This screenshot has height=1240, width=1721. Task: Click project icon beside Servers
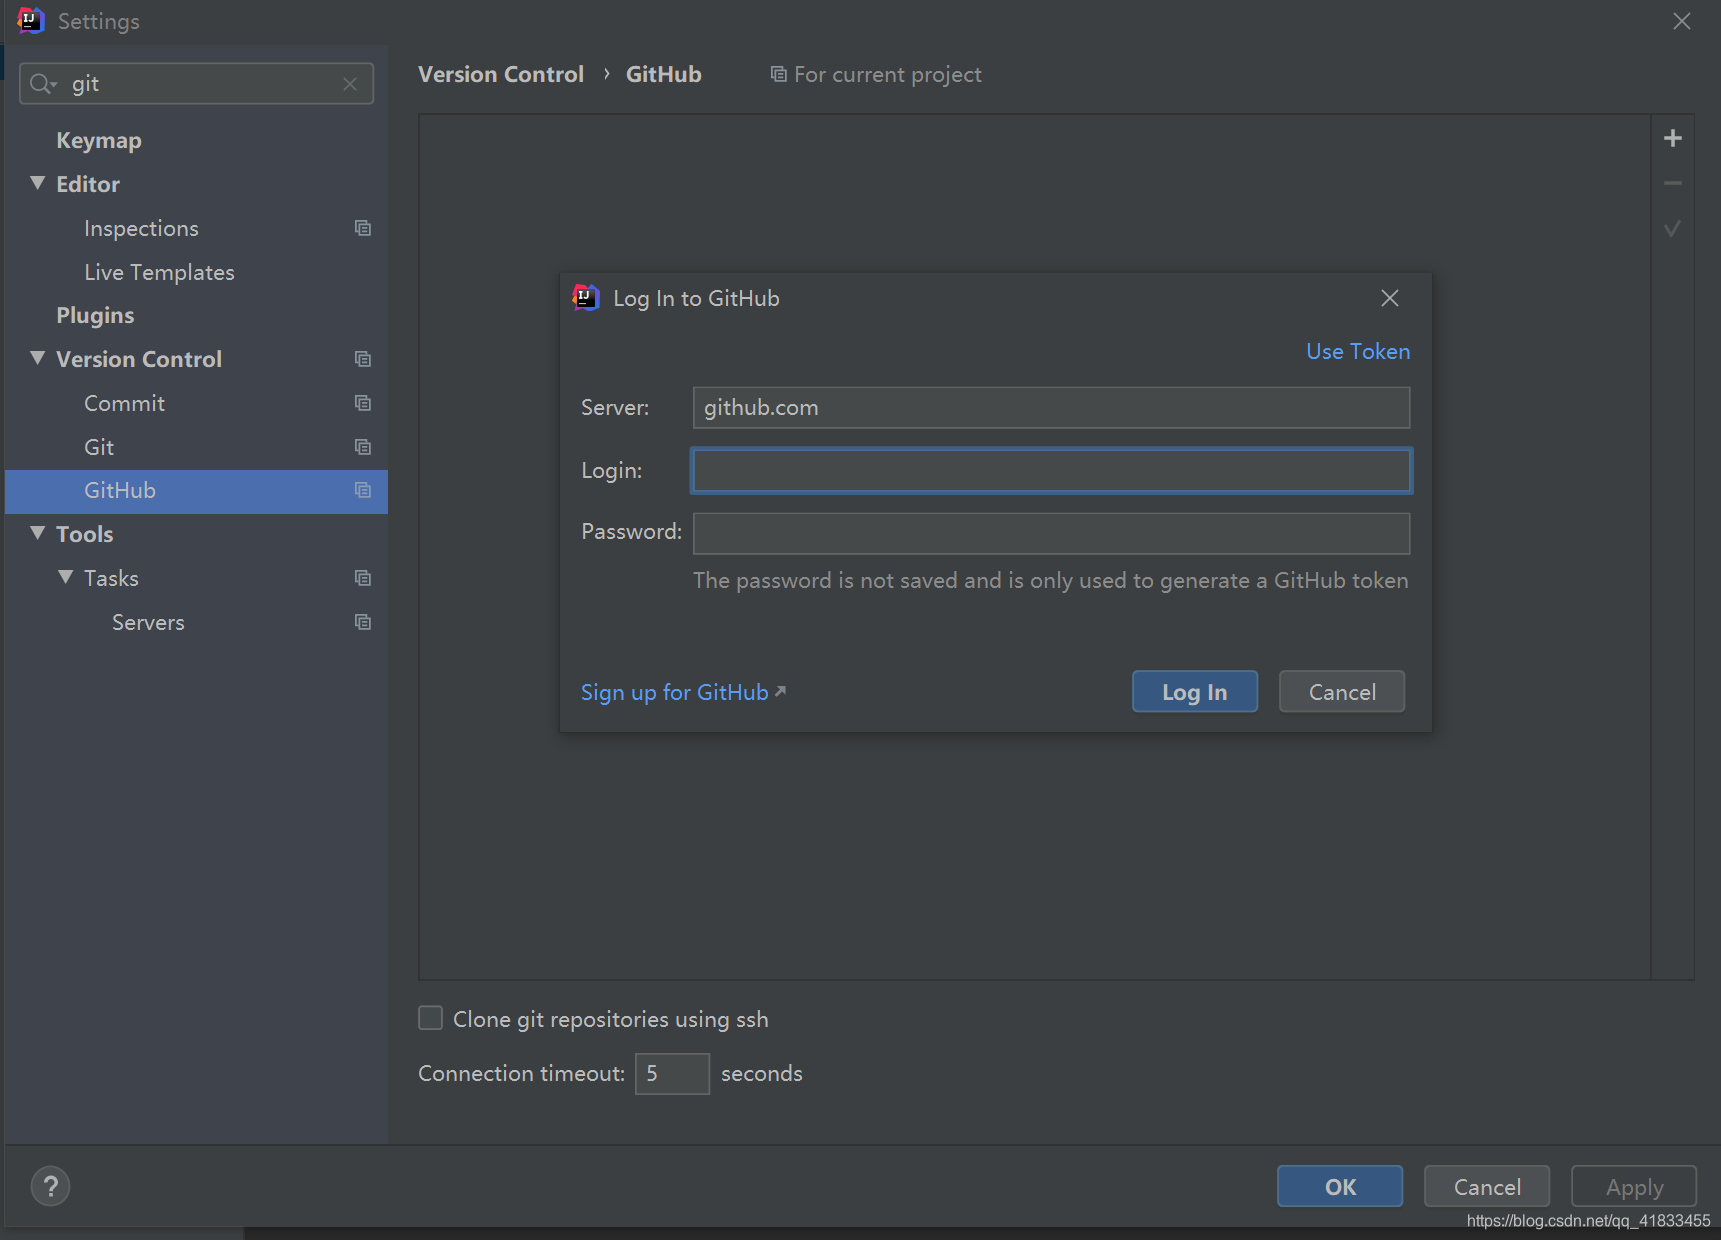[363, 622]
